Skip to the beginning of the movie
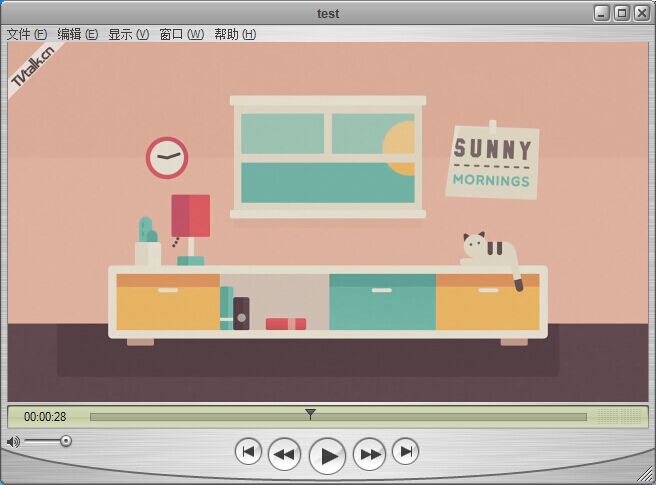The image size is (656, 485). (249, 452)
